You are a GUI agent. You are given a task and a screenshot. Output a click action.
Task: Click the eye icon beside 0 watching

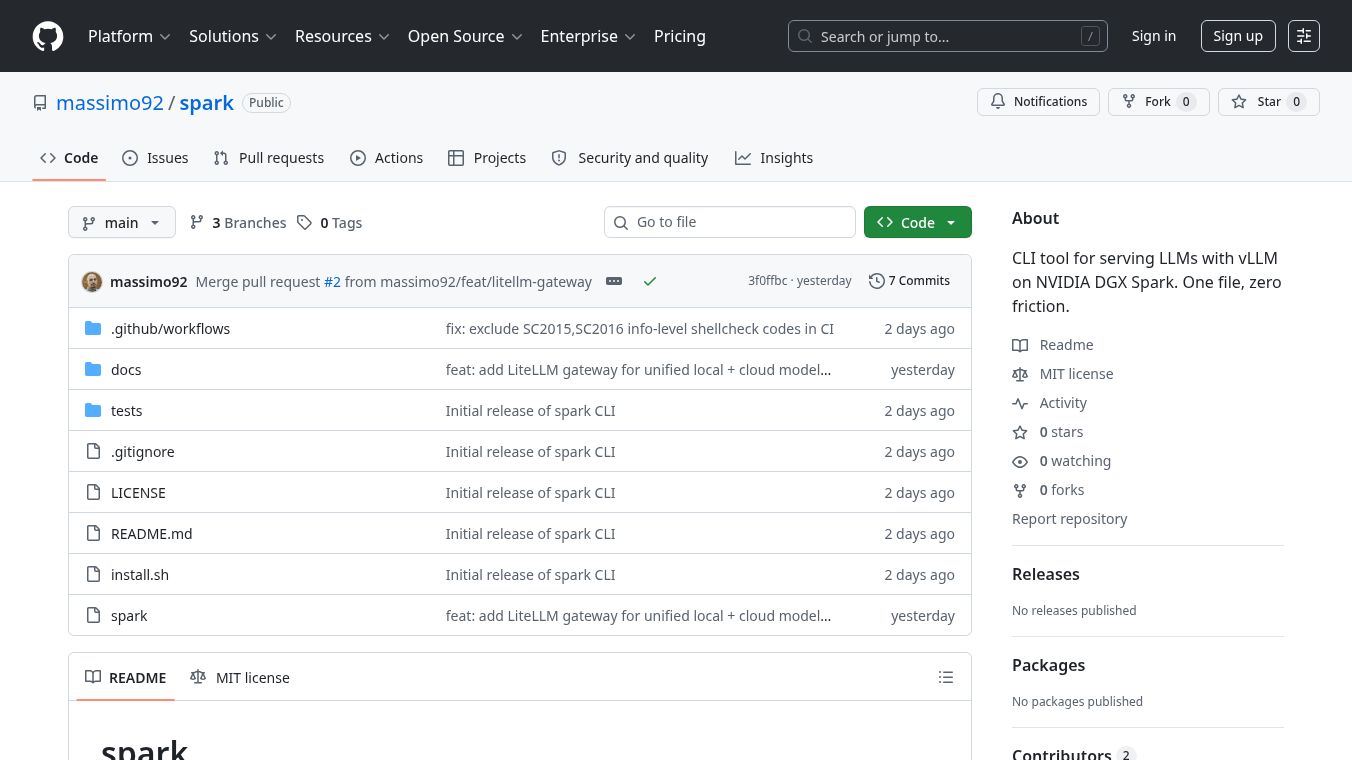click(x=1020, y=461)
